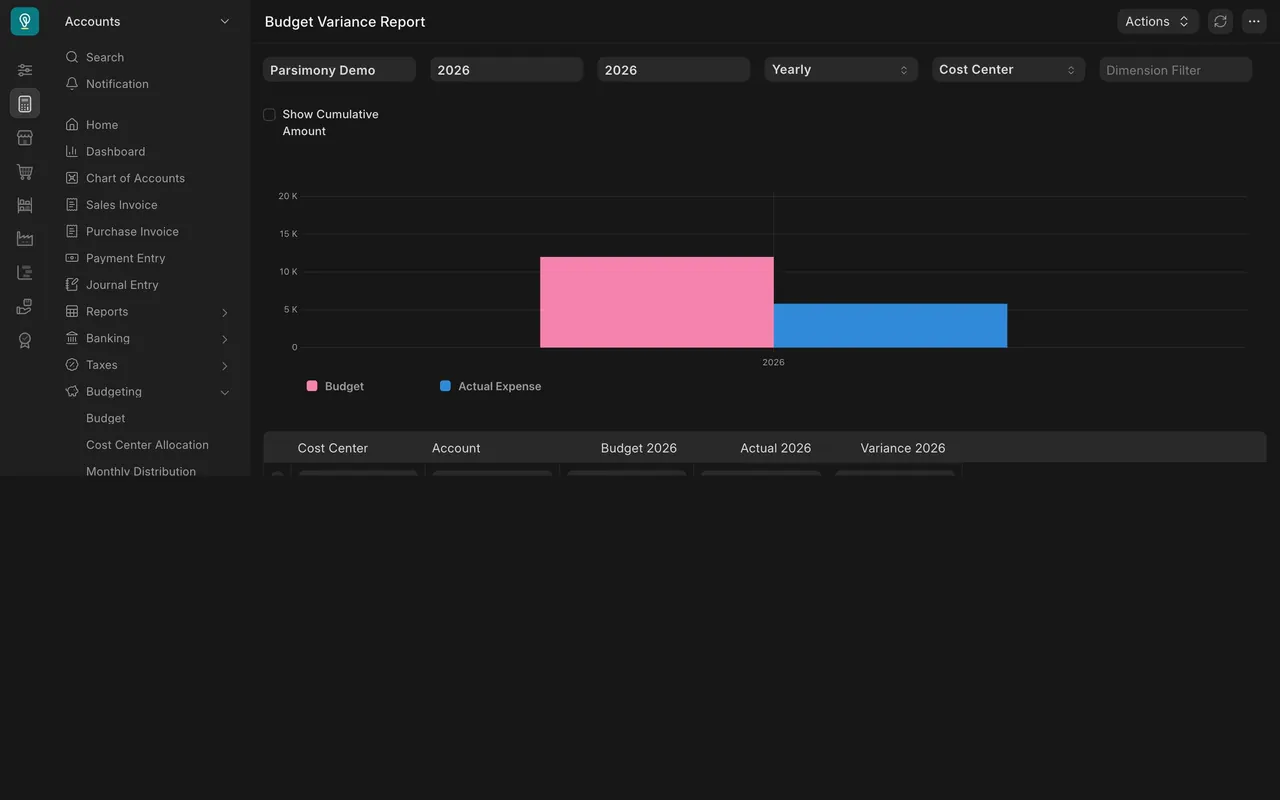Enable Show Cumulative Amount checkbox
The height and width of the screenshot is (800, 1280).
tap(269, 115)
